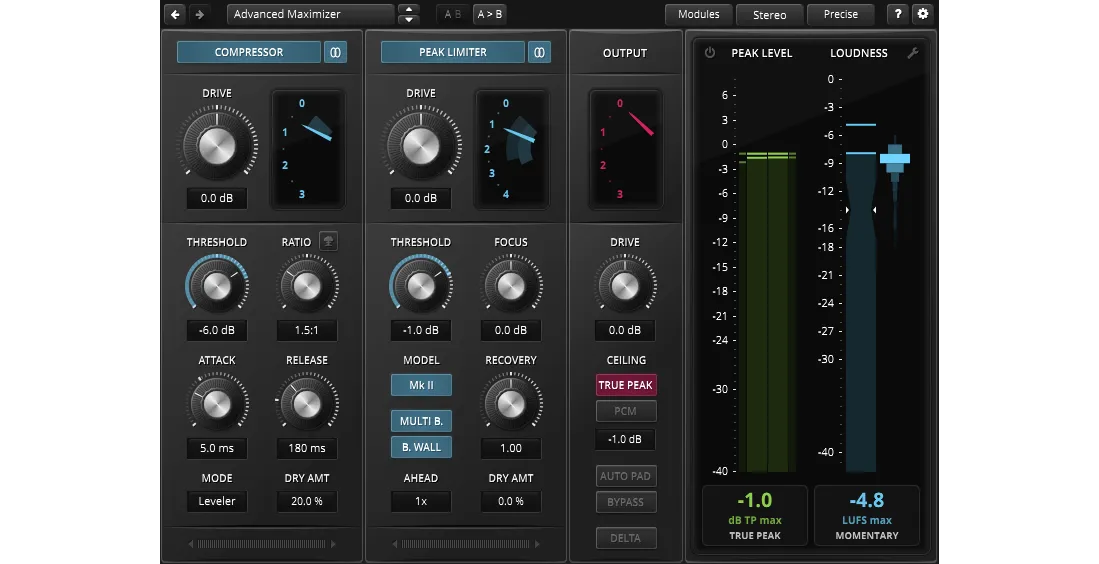1099x564 pixels.
Task: Open the help question mark icon
Action: [x=898, y=14]
